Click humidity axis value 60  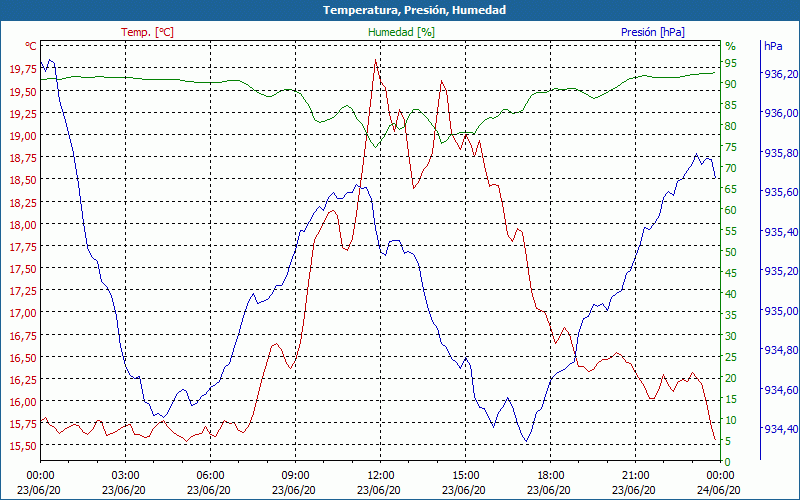(x=731, y=210)
